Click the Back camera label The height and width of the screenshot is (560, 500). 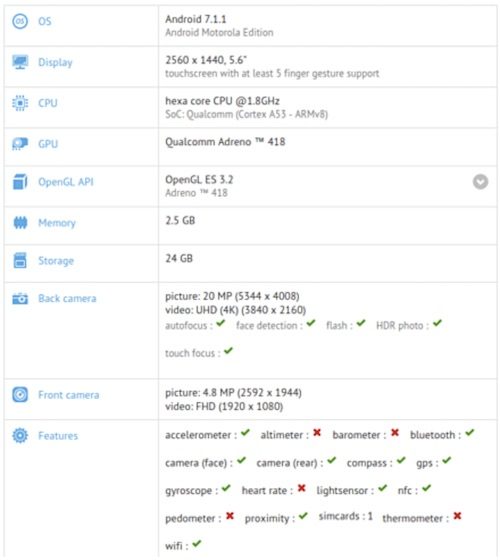67,298
